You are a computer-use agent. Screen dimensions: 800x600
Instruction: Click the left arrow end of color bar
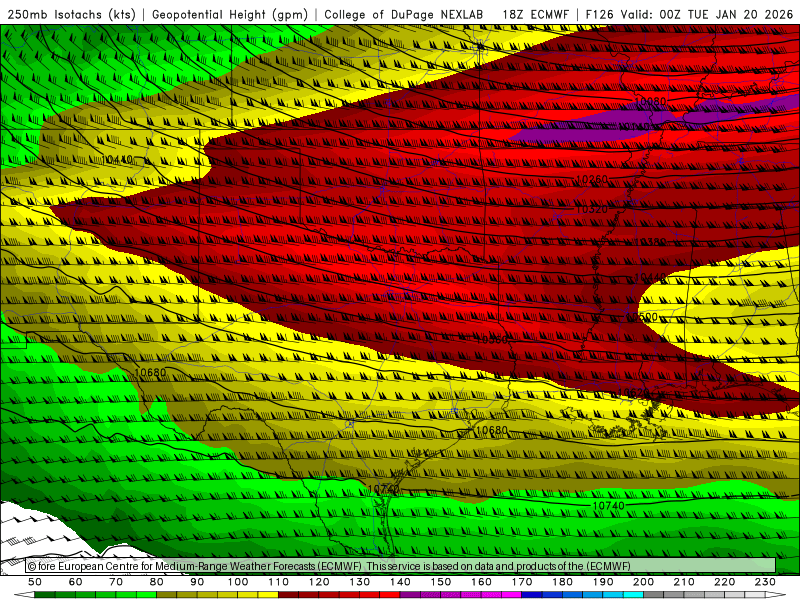click(24, 595)
